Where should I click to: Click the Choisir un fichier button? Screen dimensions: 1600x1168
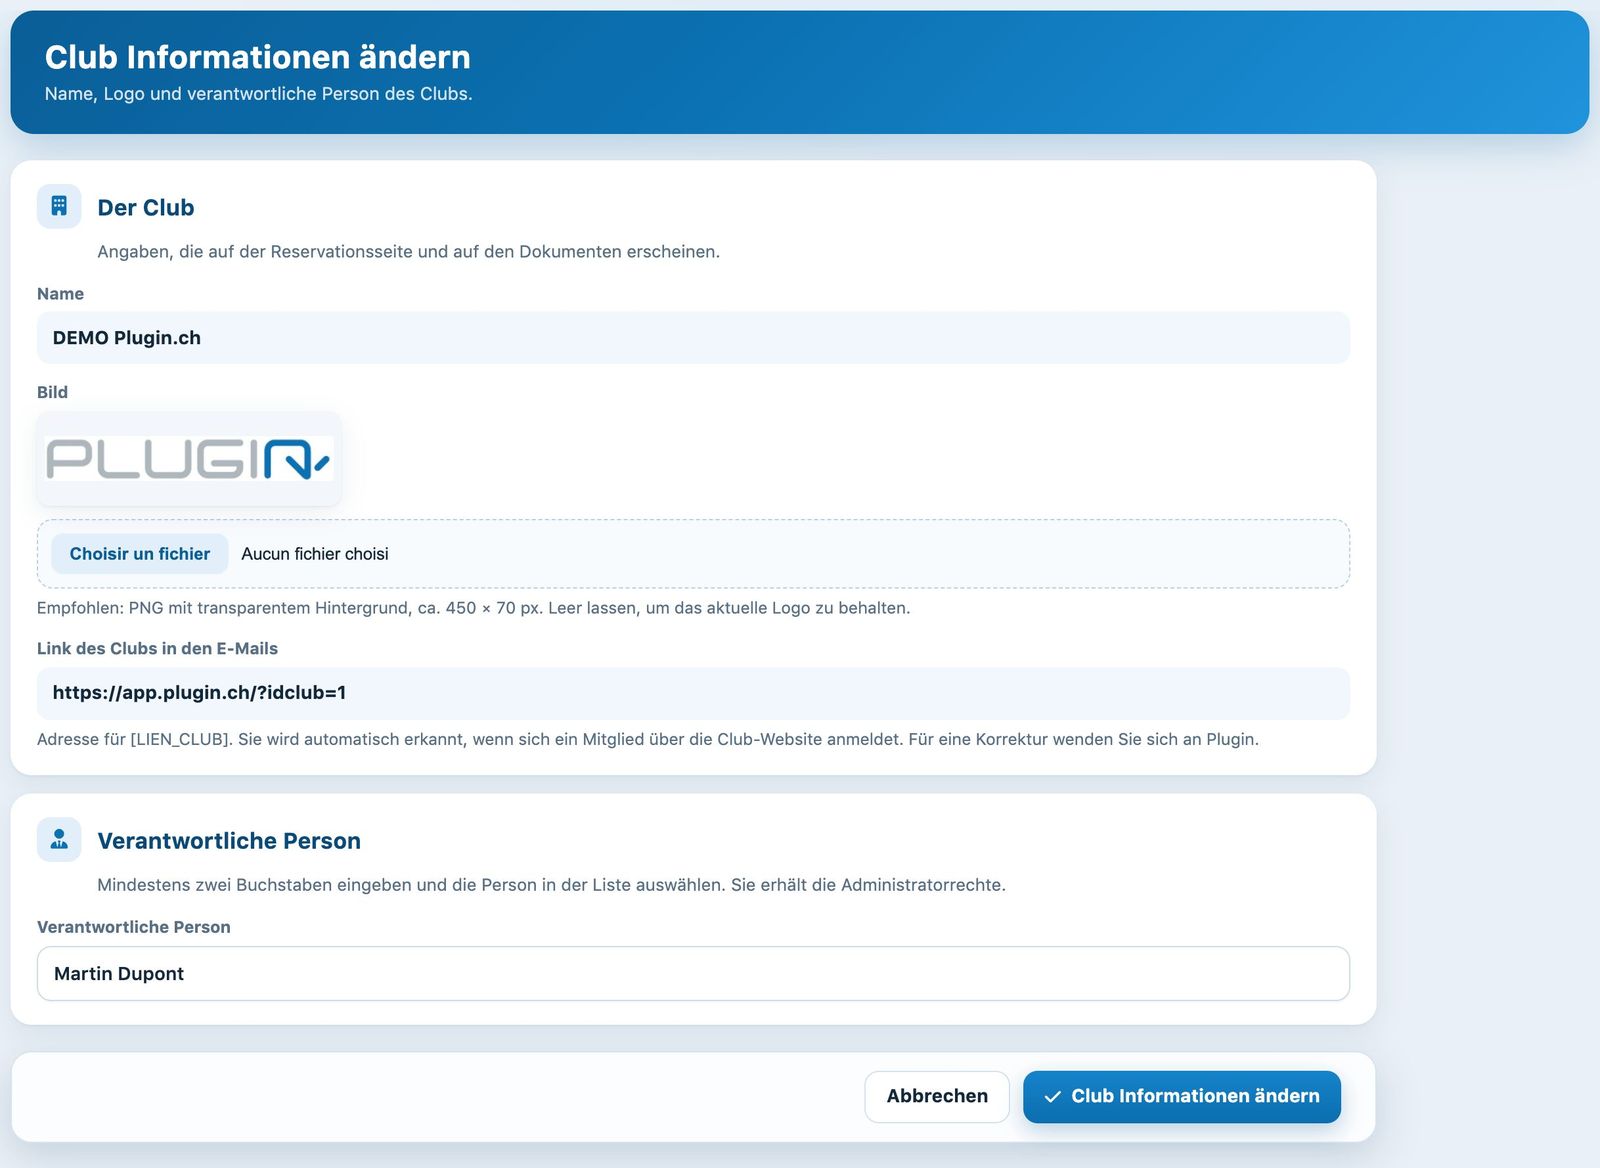click(140, 554)
